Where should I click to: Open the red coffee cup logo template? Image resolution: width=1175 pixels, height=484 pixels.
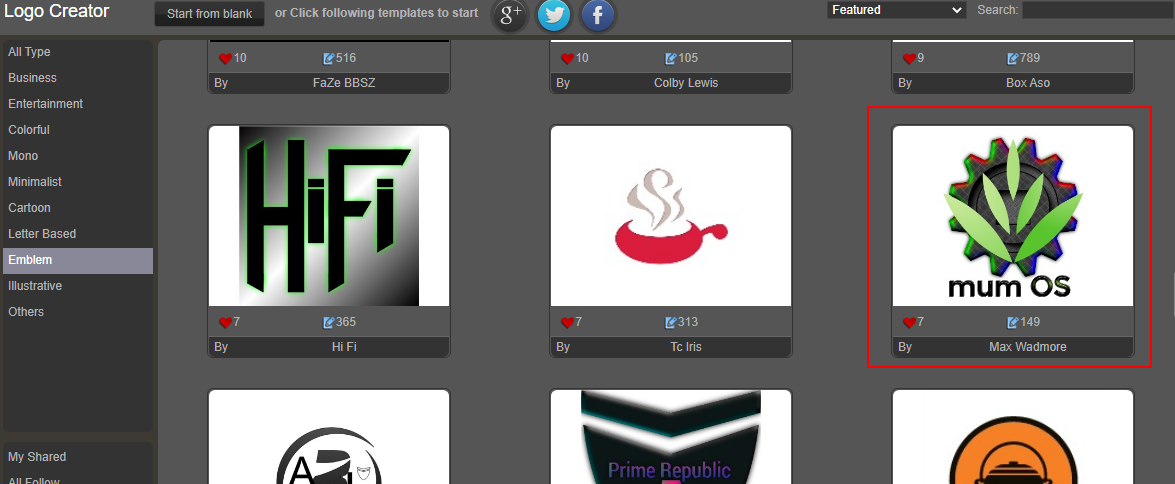coord(671,216)
